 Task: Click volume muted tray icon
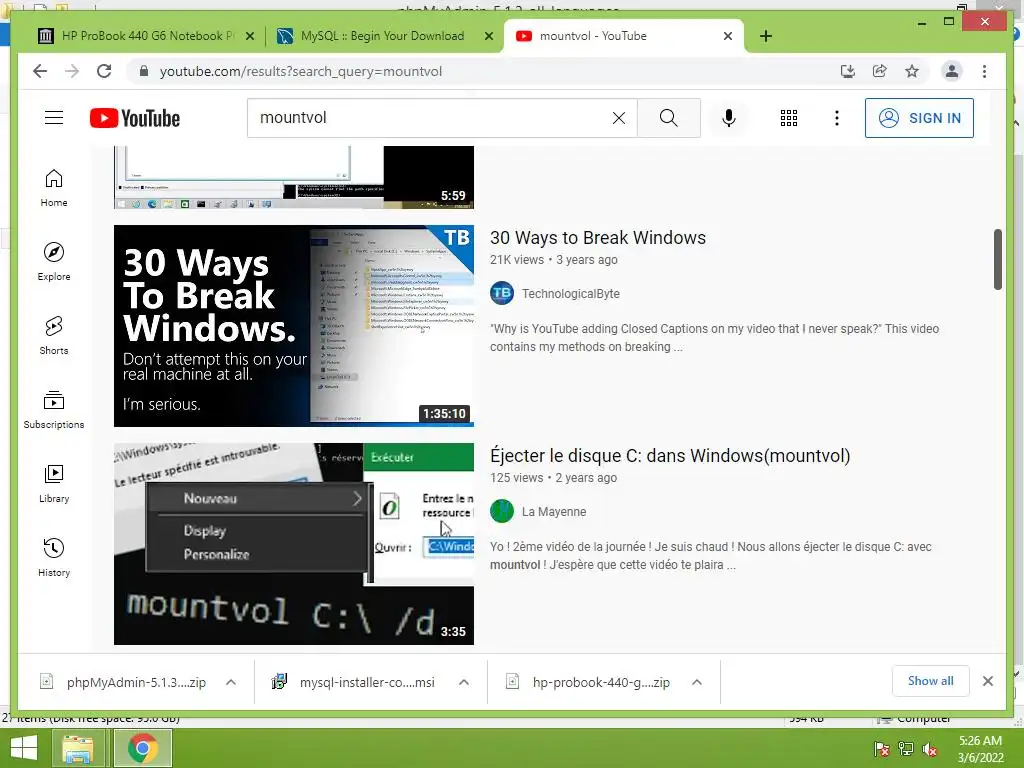(930, 749)
